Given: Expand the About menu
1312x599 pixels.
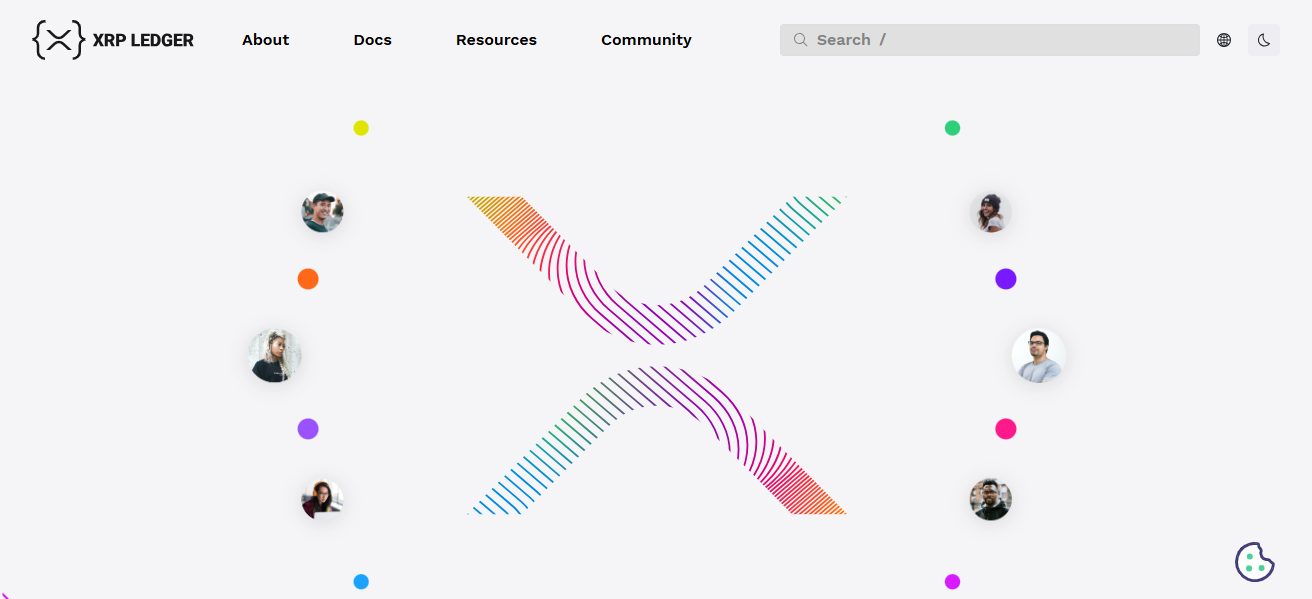Looking at the screenshot, I should [265, 40].
